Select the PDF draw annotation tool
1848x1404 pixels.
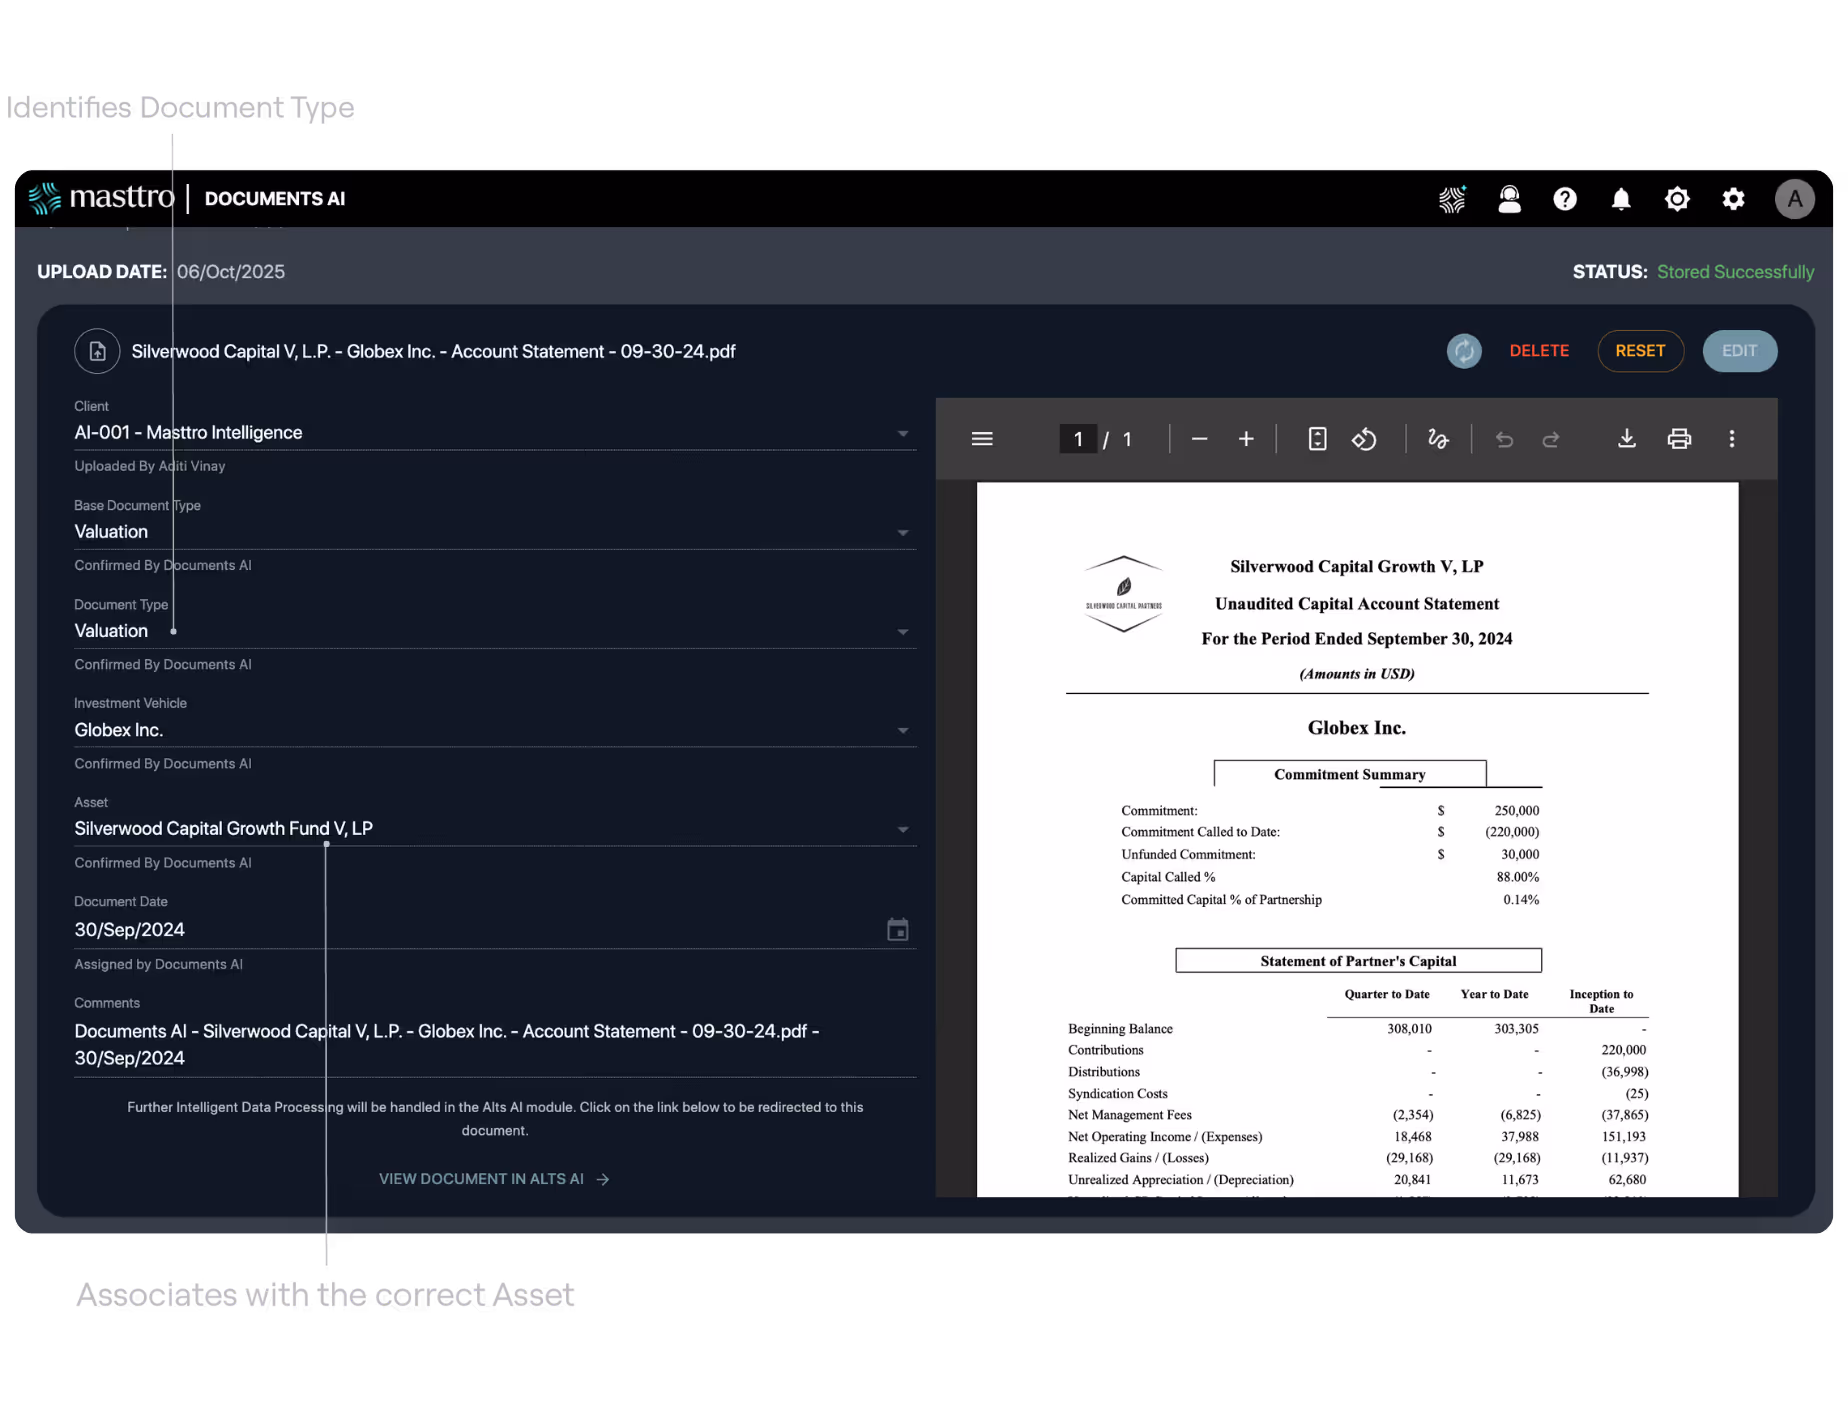pos(1438,439)
